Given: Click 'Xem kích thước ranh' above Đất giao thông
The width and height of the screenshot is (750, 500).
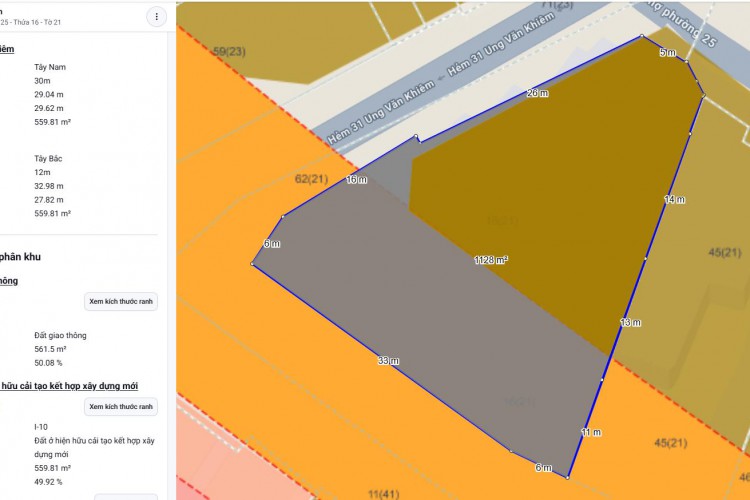Looking at the screenshot, I should 121,301.
